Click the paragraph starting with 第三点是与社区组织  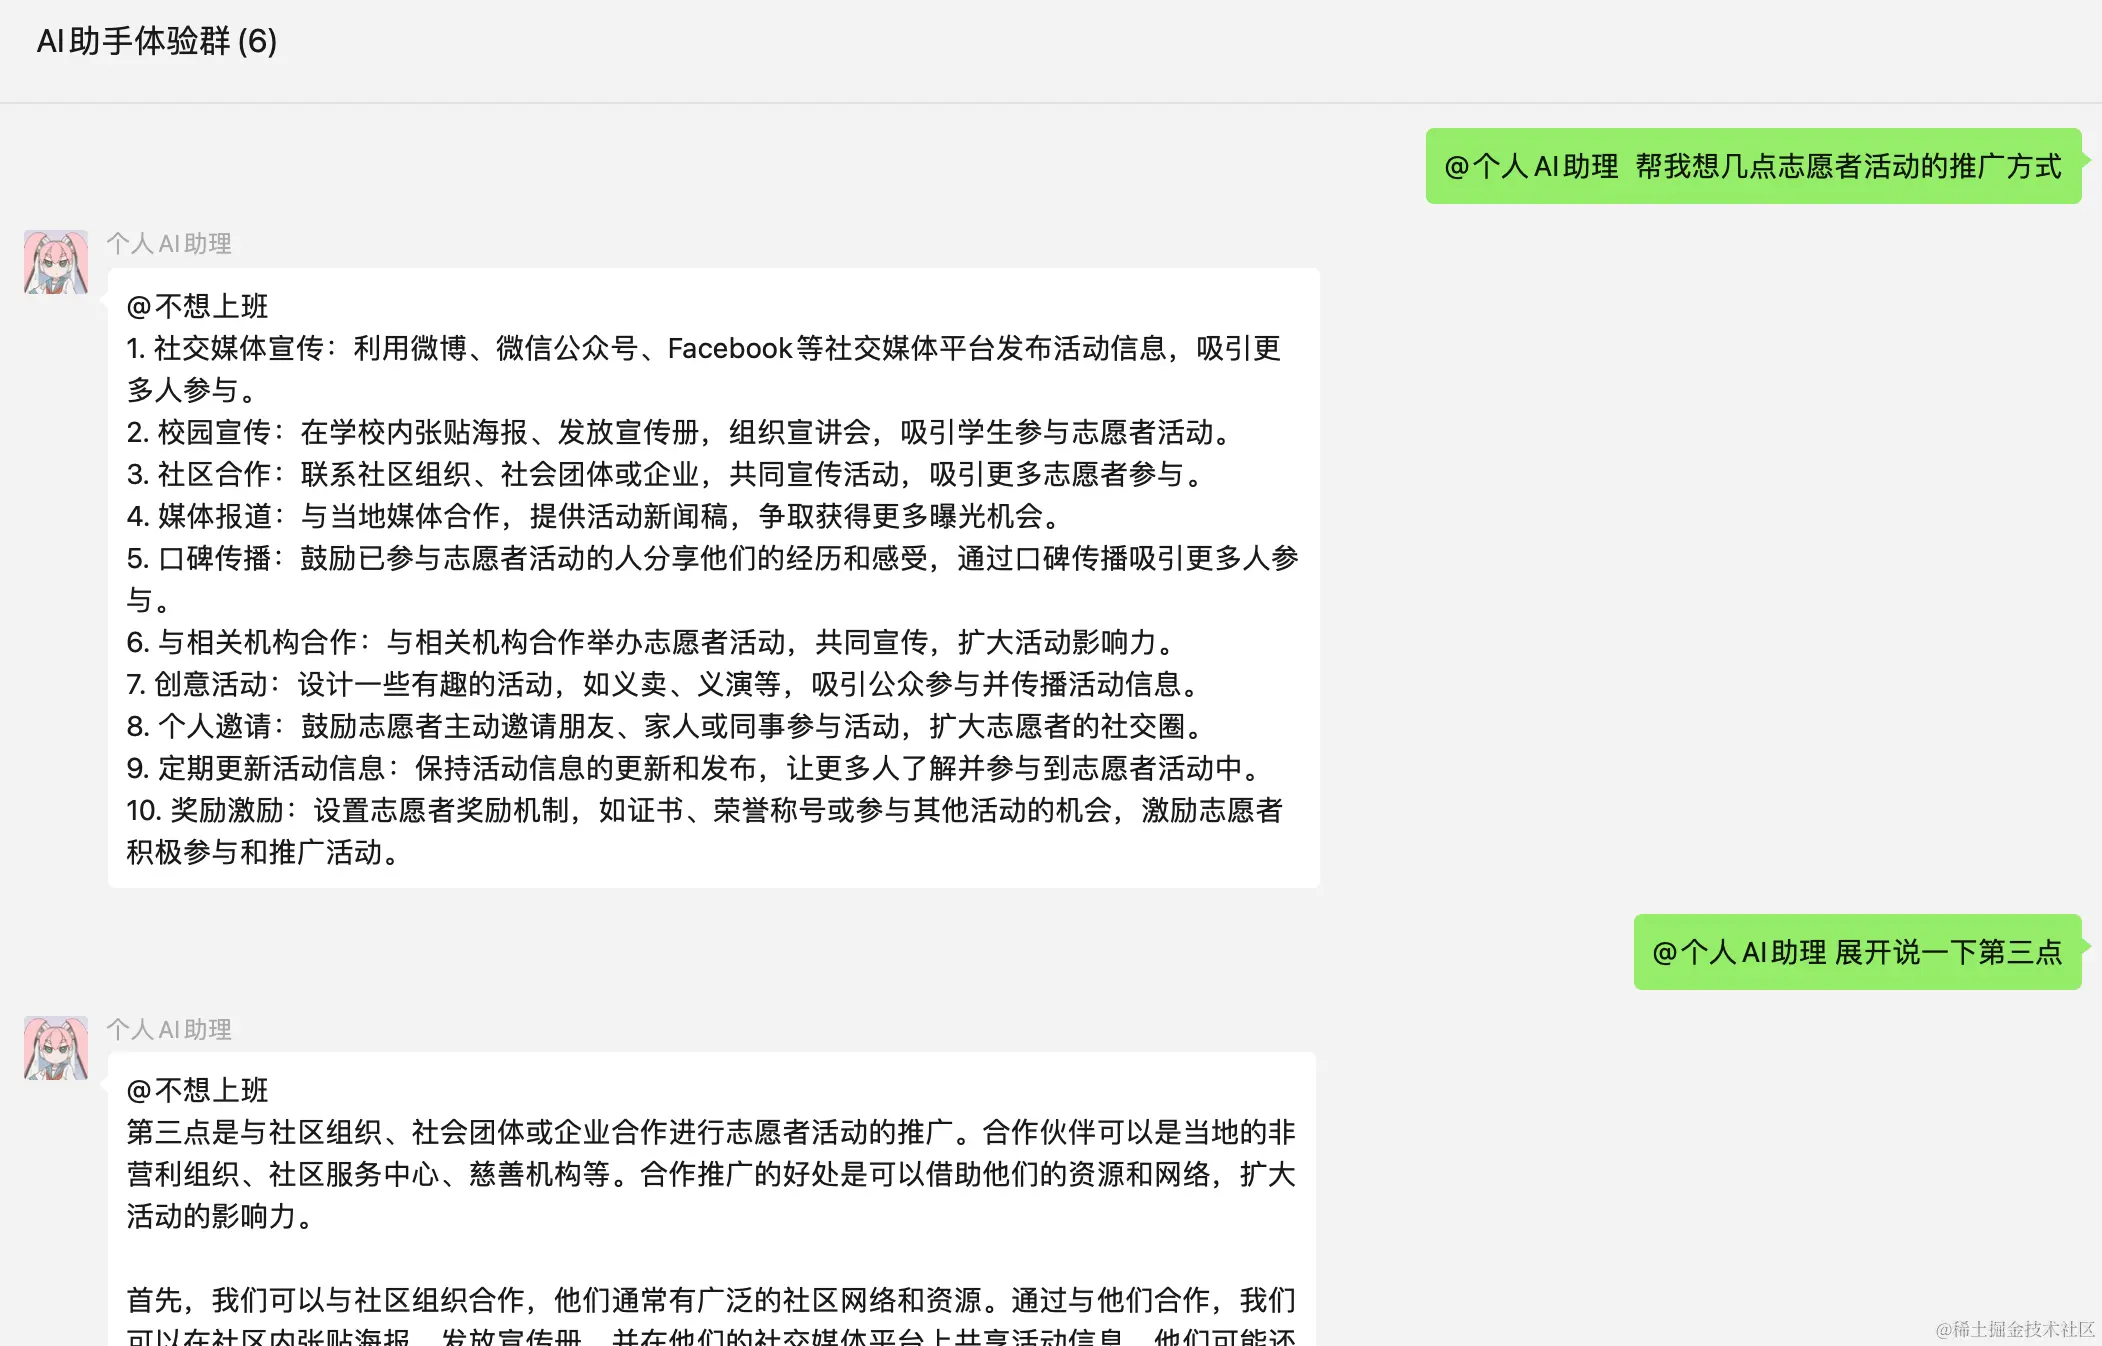pos(710,1174)
